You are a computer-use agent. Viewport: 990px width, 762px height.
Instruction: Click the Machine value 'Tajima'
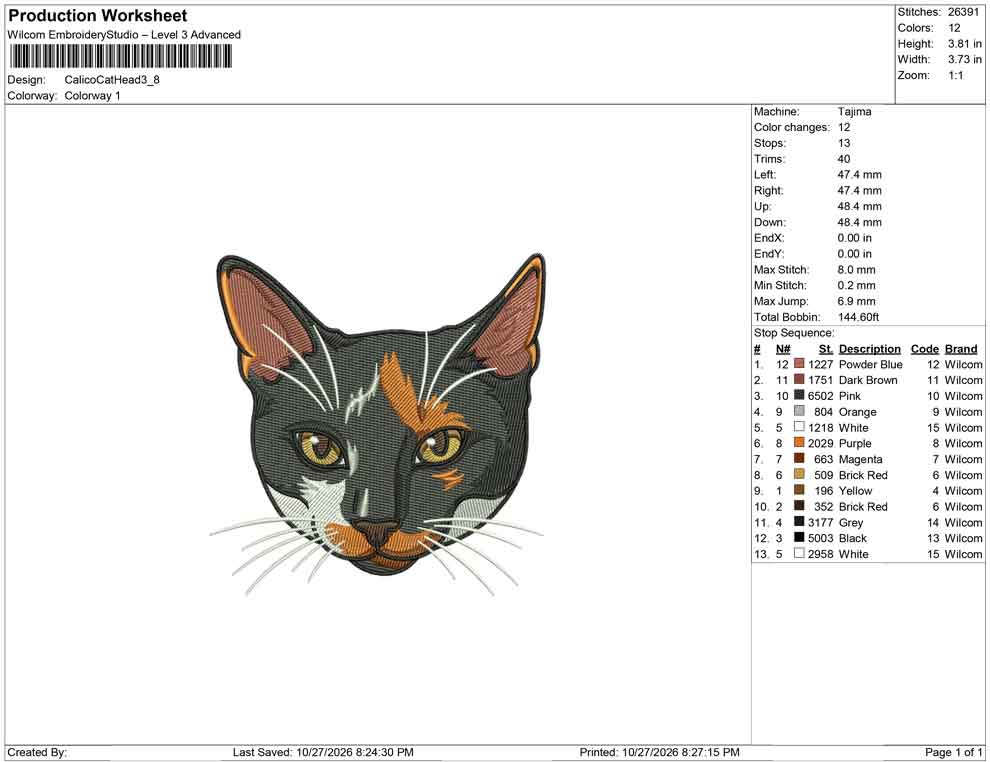coord(854,112)
